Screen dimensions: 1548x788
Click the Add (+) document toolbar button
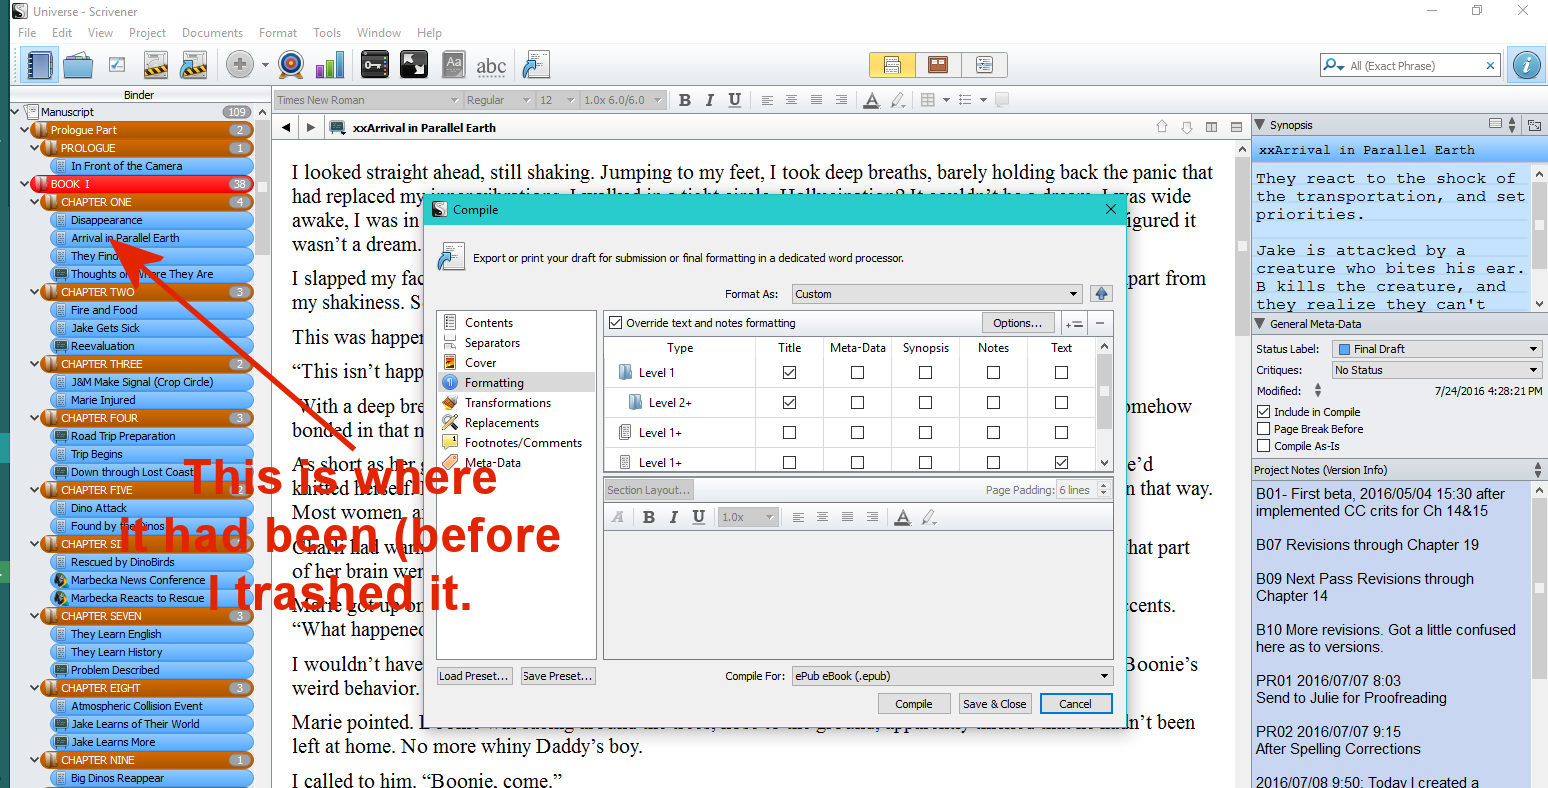(239, 65)
